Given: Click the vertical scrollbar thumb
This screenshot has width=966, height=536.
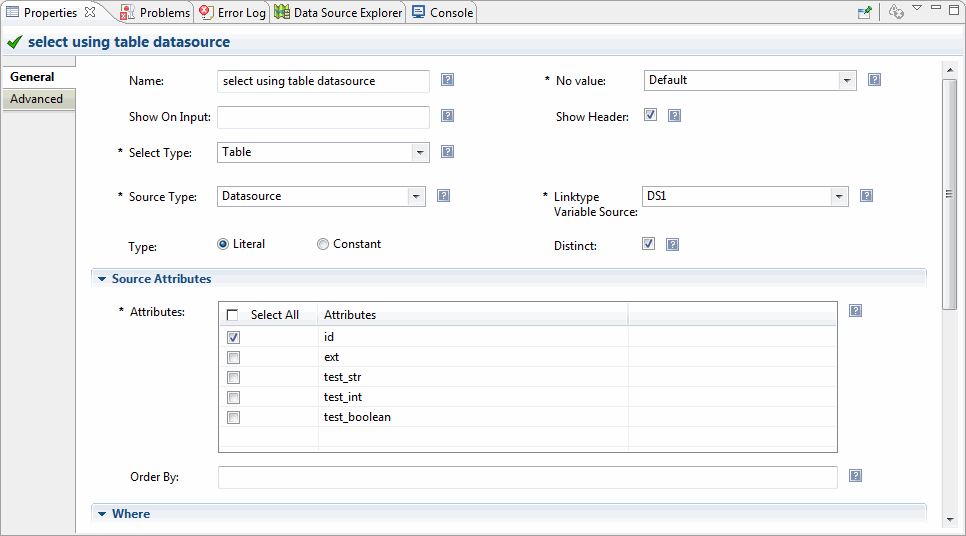Looking at the screenshot, I should click(x=950, y=193).
